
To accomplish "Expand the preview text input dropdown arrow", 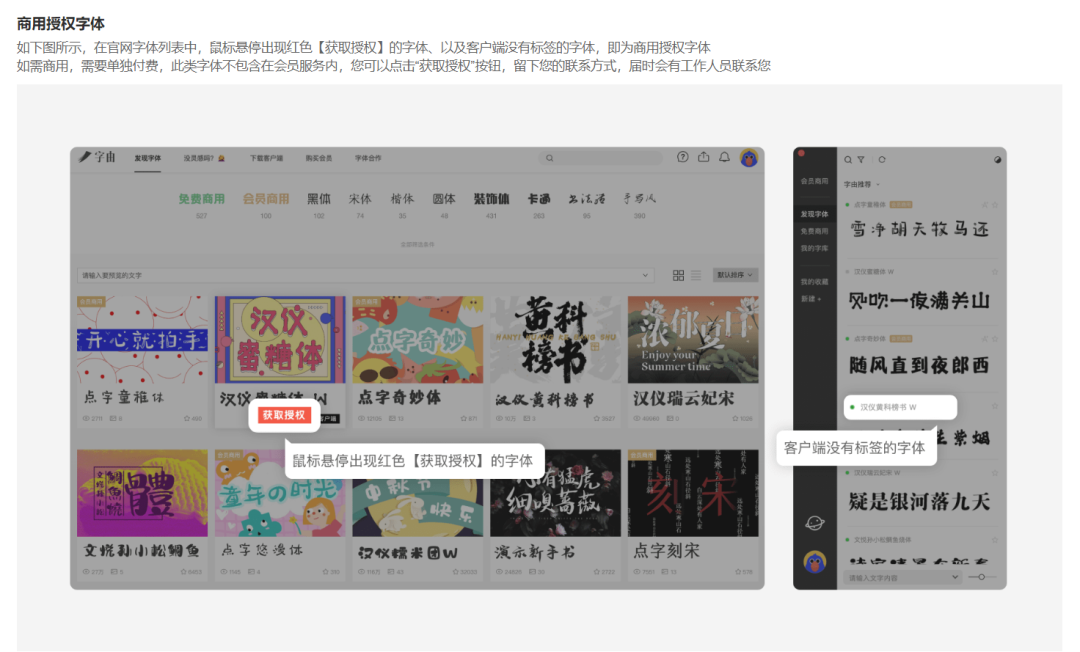I will point(954,577).
